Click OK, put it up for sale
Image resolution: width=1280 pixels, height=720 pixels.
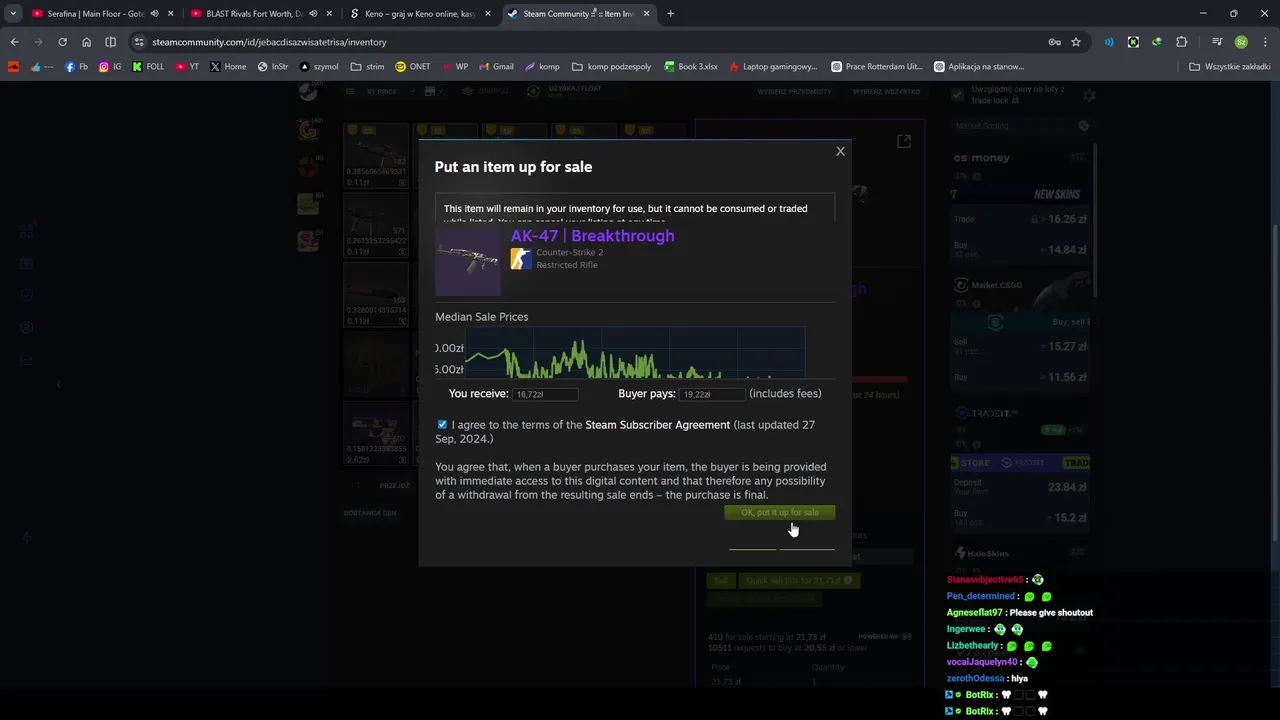pos(779,512)
